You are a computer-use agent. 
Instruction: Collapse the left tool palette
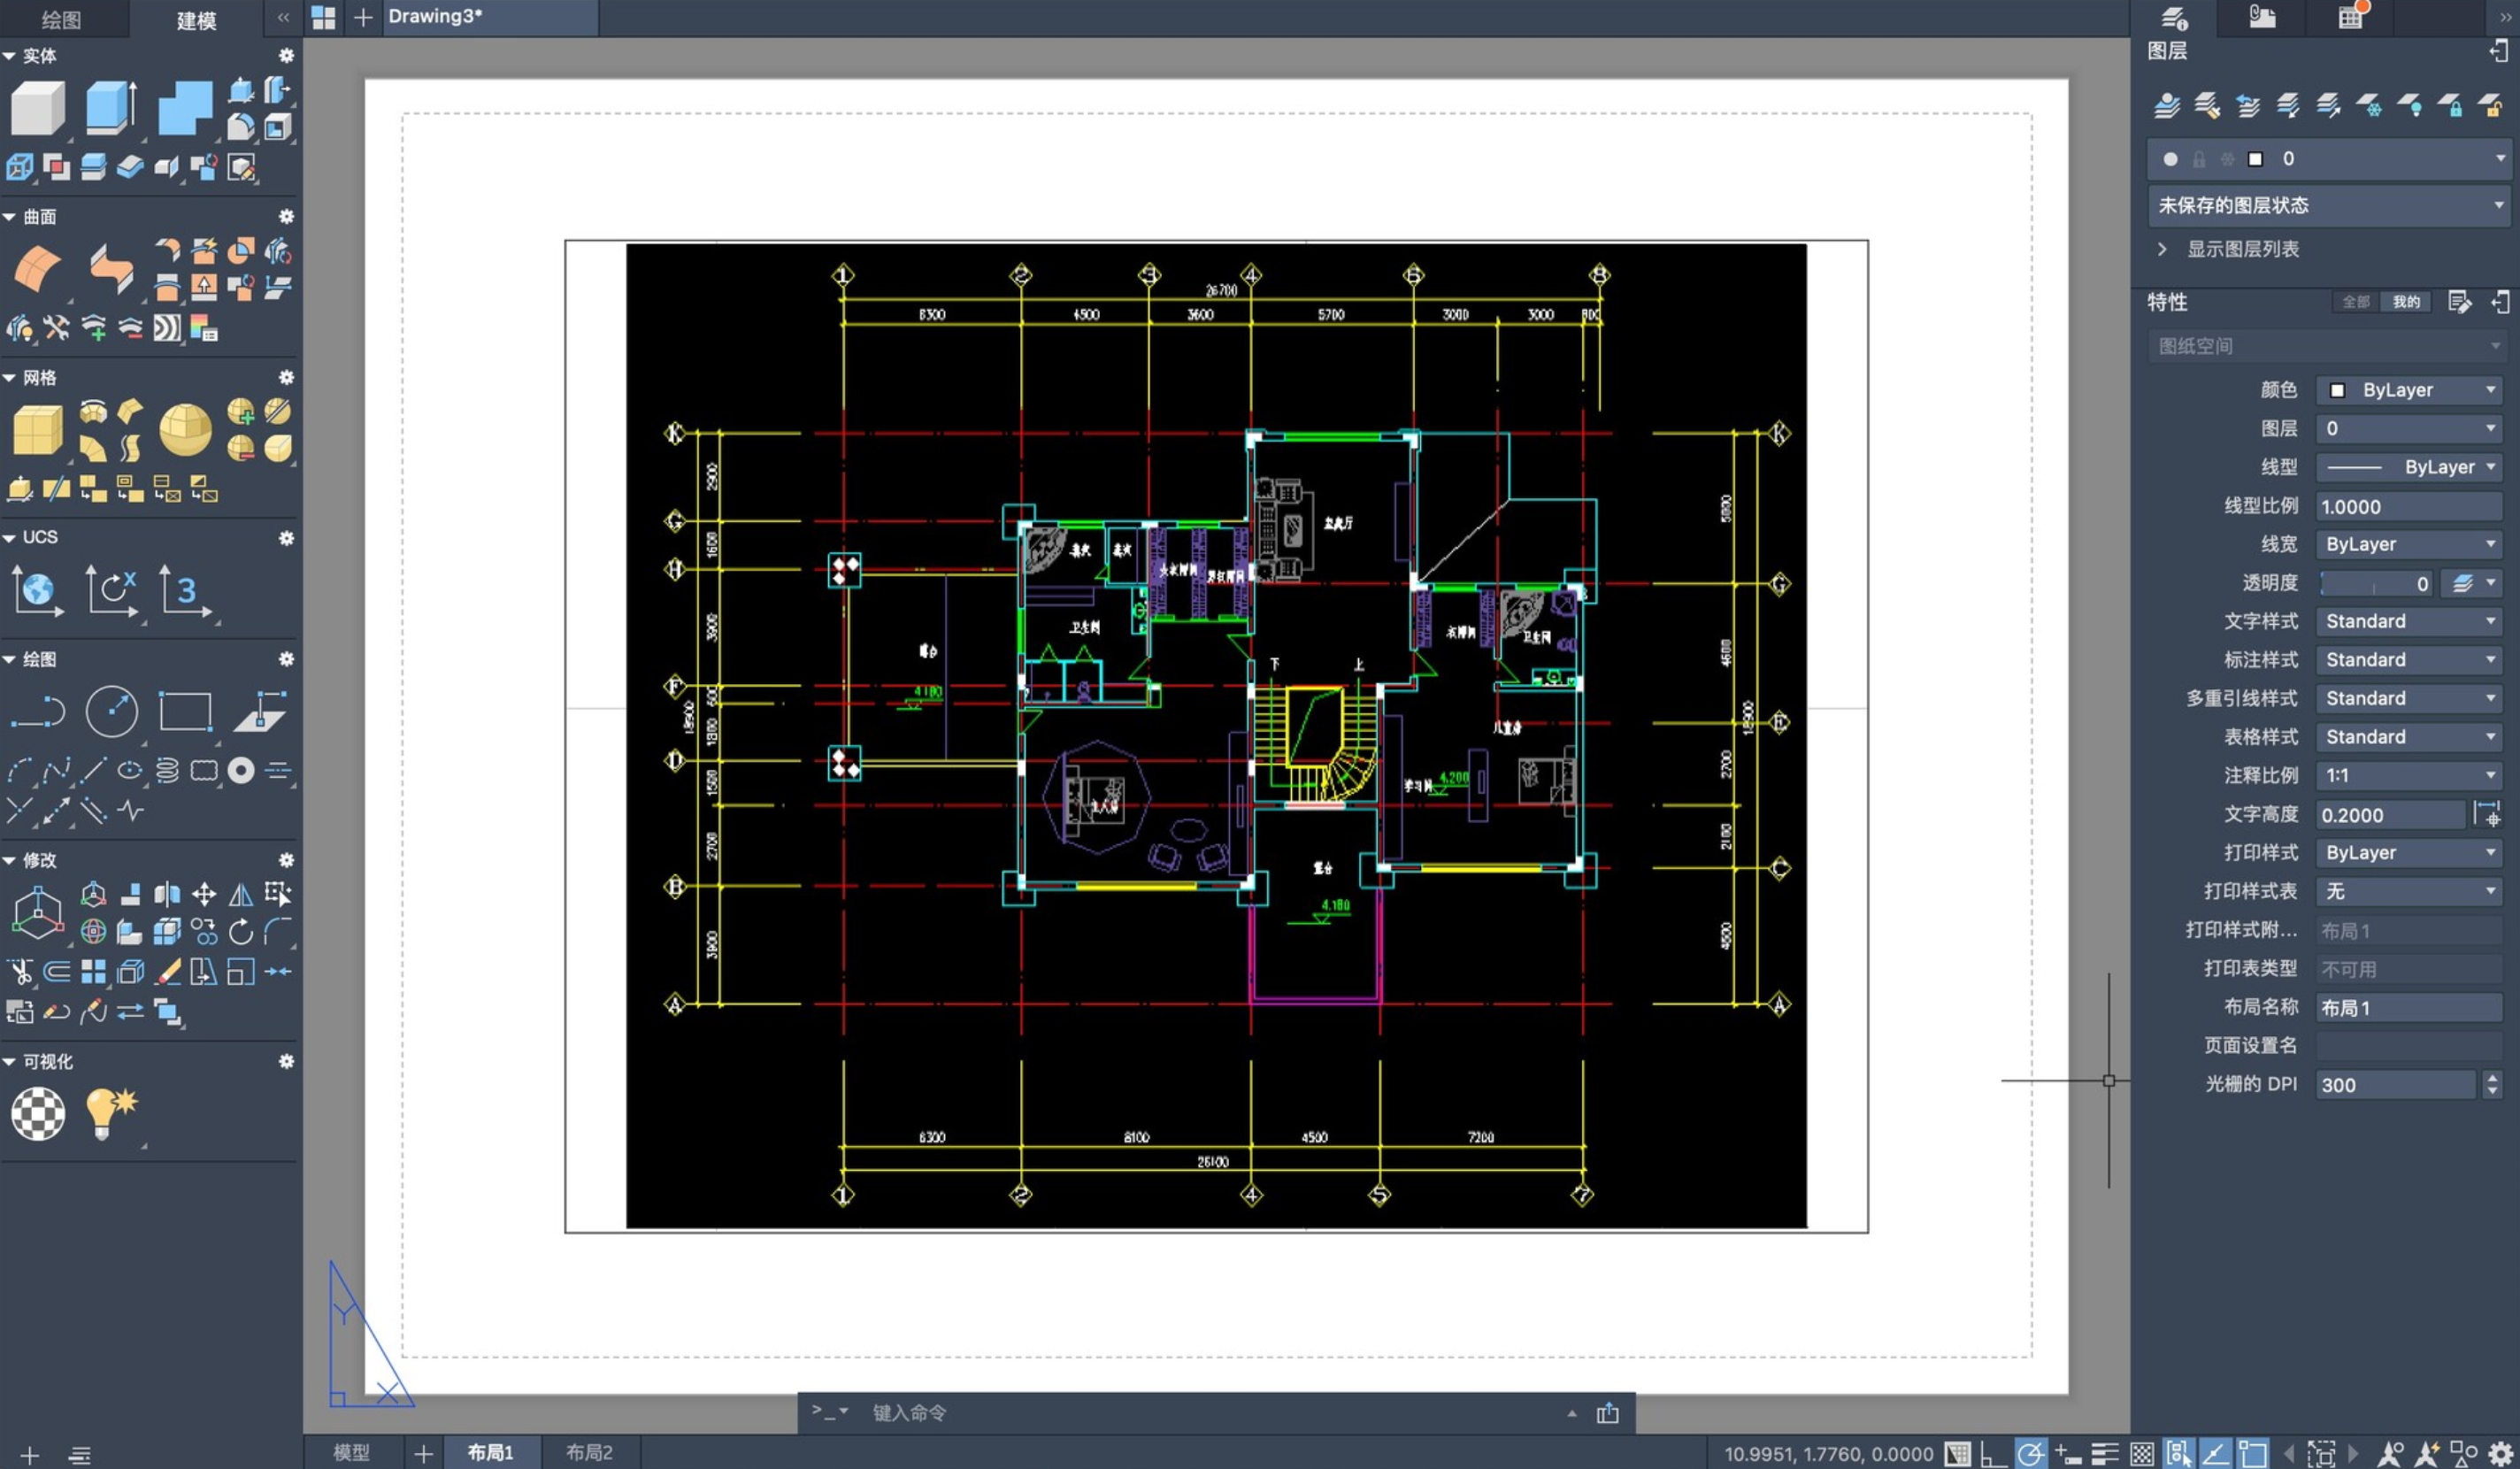pos(283,17)
